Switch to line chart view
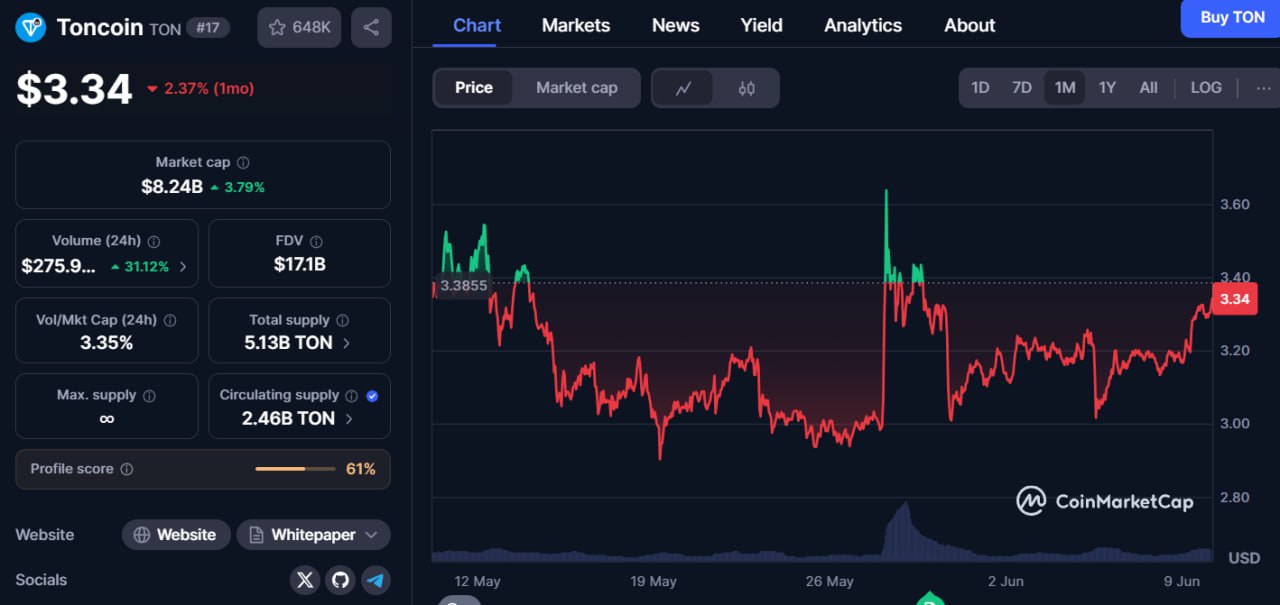This screenshot has width=1280, height=605. 683,88
